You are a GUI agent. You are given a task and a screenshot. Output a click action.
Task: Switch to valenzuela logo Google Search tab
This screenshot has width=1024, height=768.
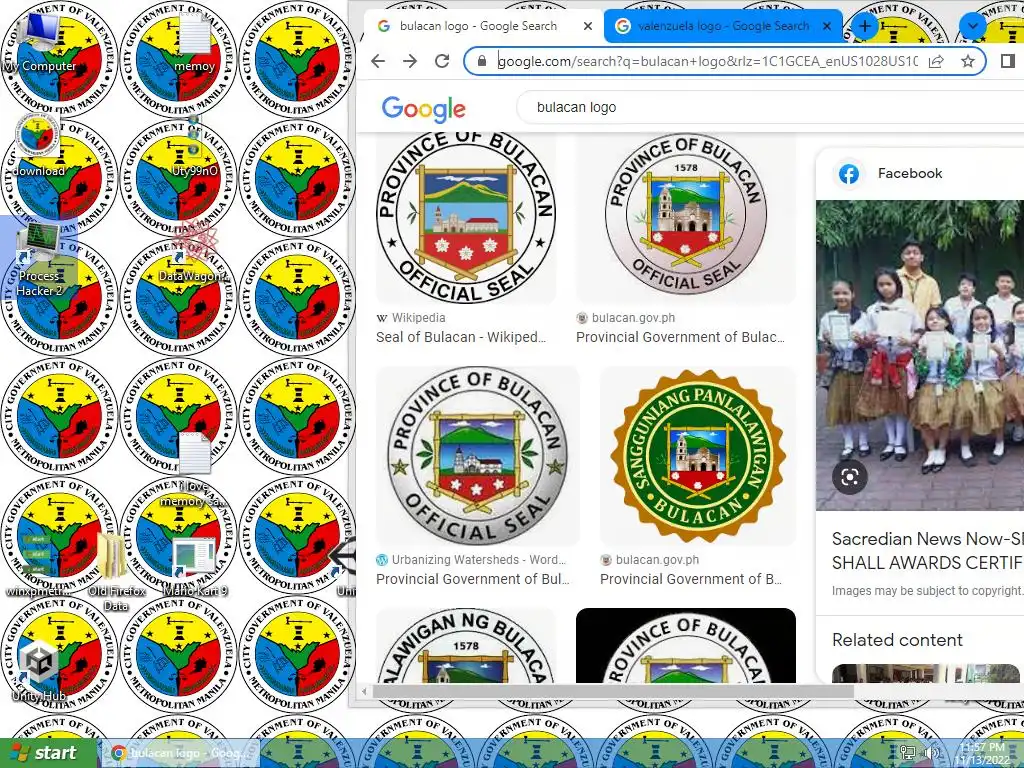(723, 26)
